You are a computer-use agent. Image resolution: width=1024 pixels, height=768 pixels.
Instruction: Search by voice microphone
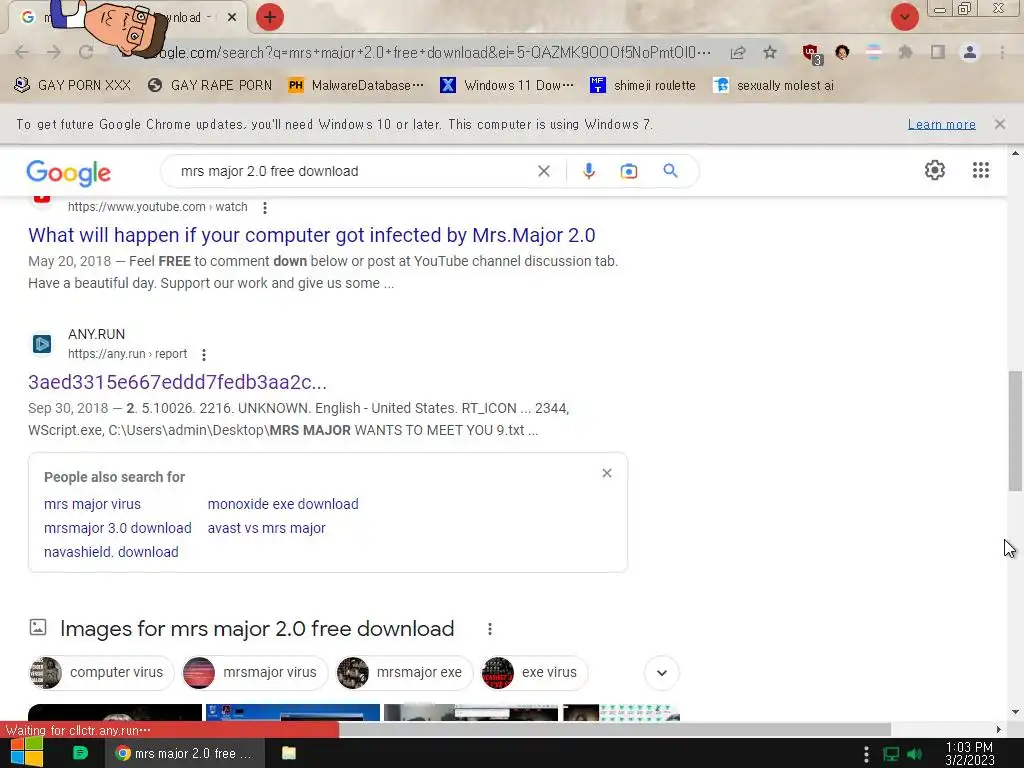click(x=588, y=171)
